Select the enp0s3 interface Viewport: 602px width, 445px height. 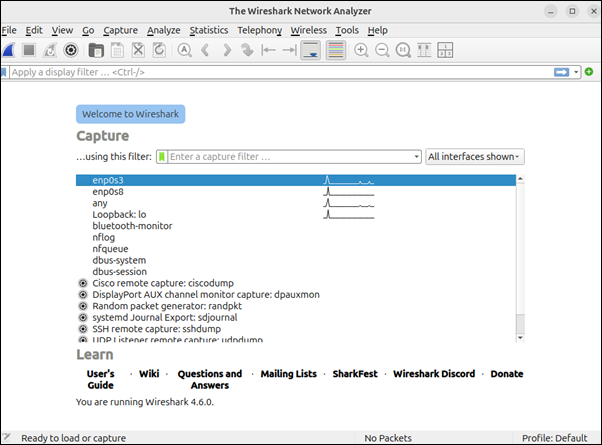[x=296, y=180]
